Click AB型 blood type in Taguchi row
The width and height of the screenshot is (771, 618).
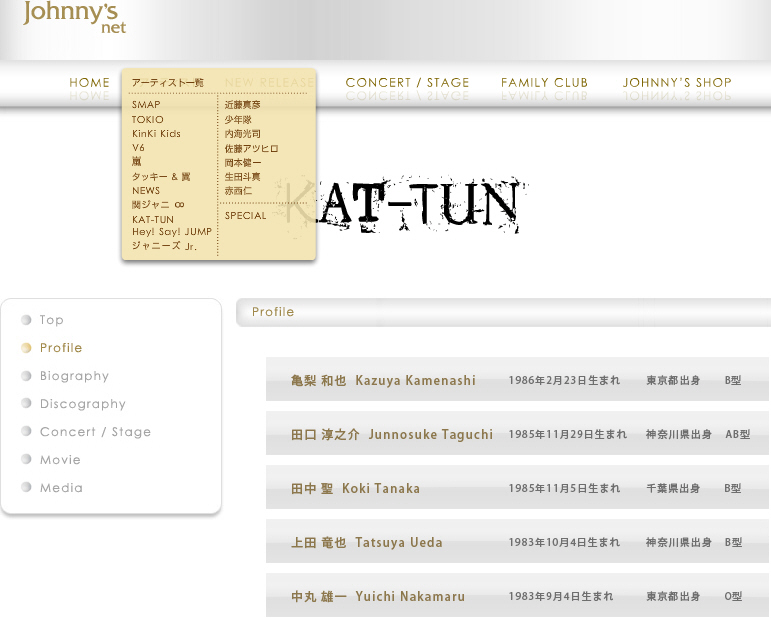[x=738, y=435]
